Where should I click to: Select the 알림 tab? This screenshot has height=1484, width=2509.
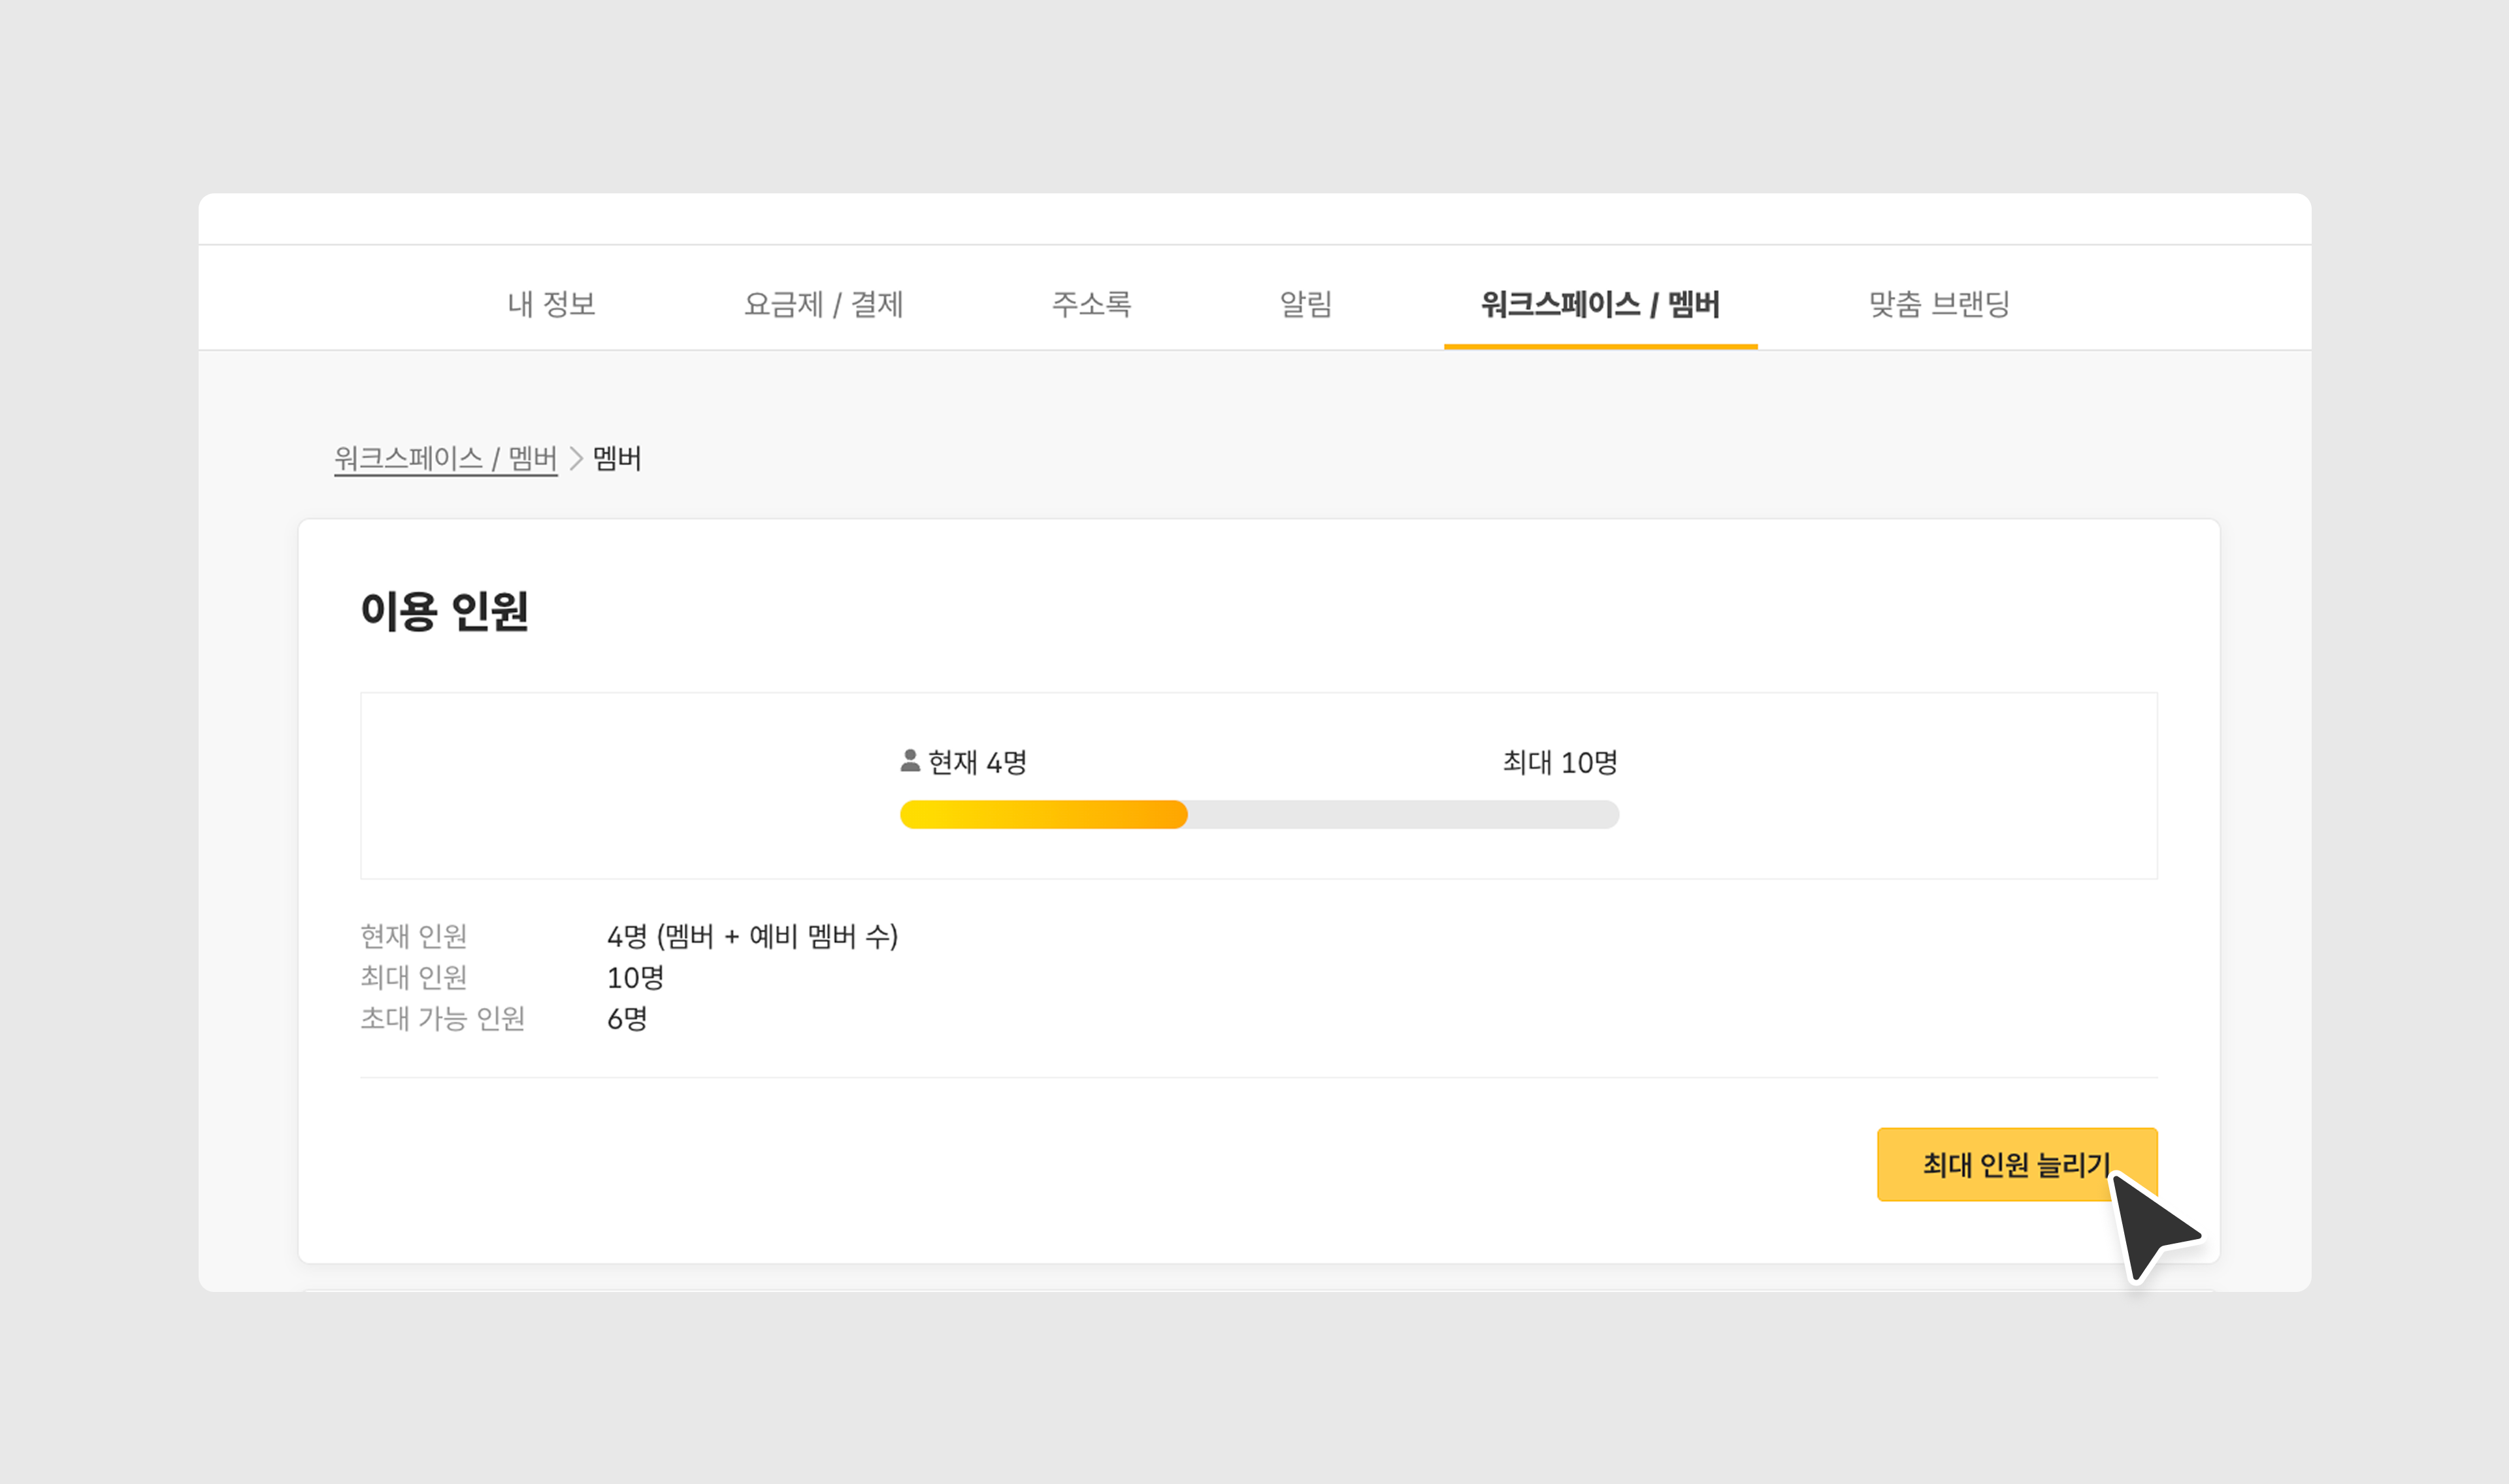[x=1306, y=303]
